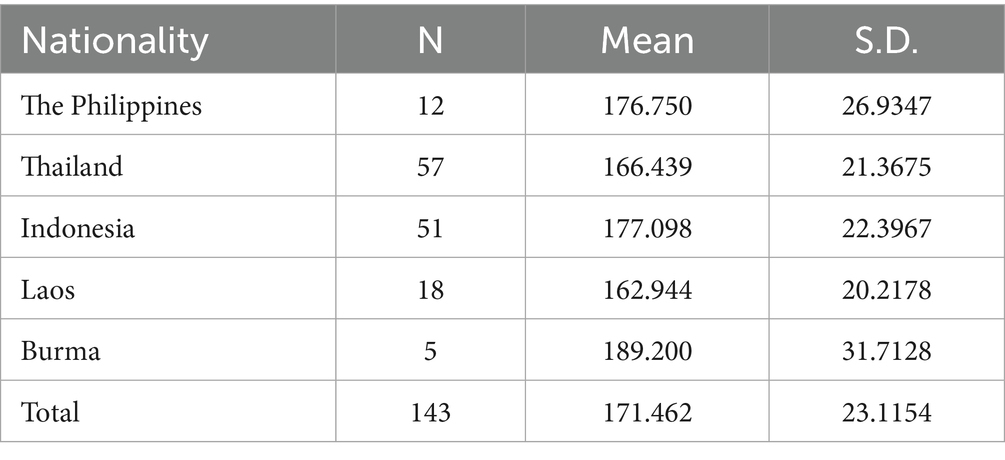Select Thailand's mean value 166.439
Screen dimensions: 1005x460
[647, 166]
